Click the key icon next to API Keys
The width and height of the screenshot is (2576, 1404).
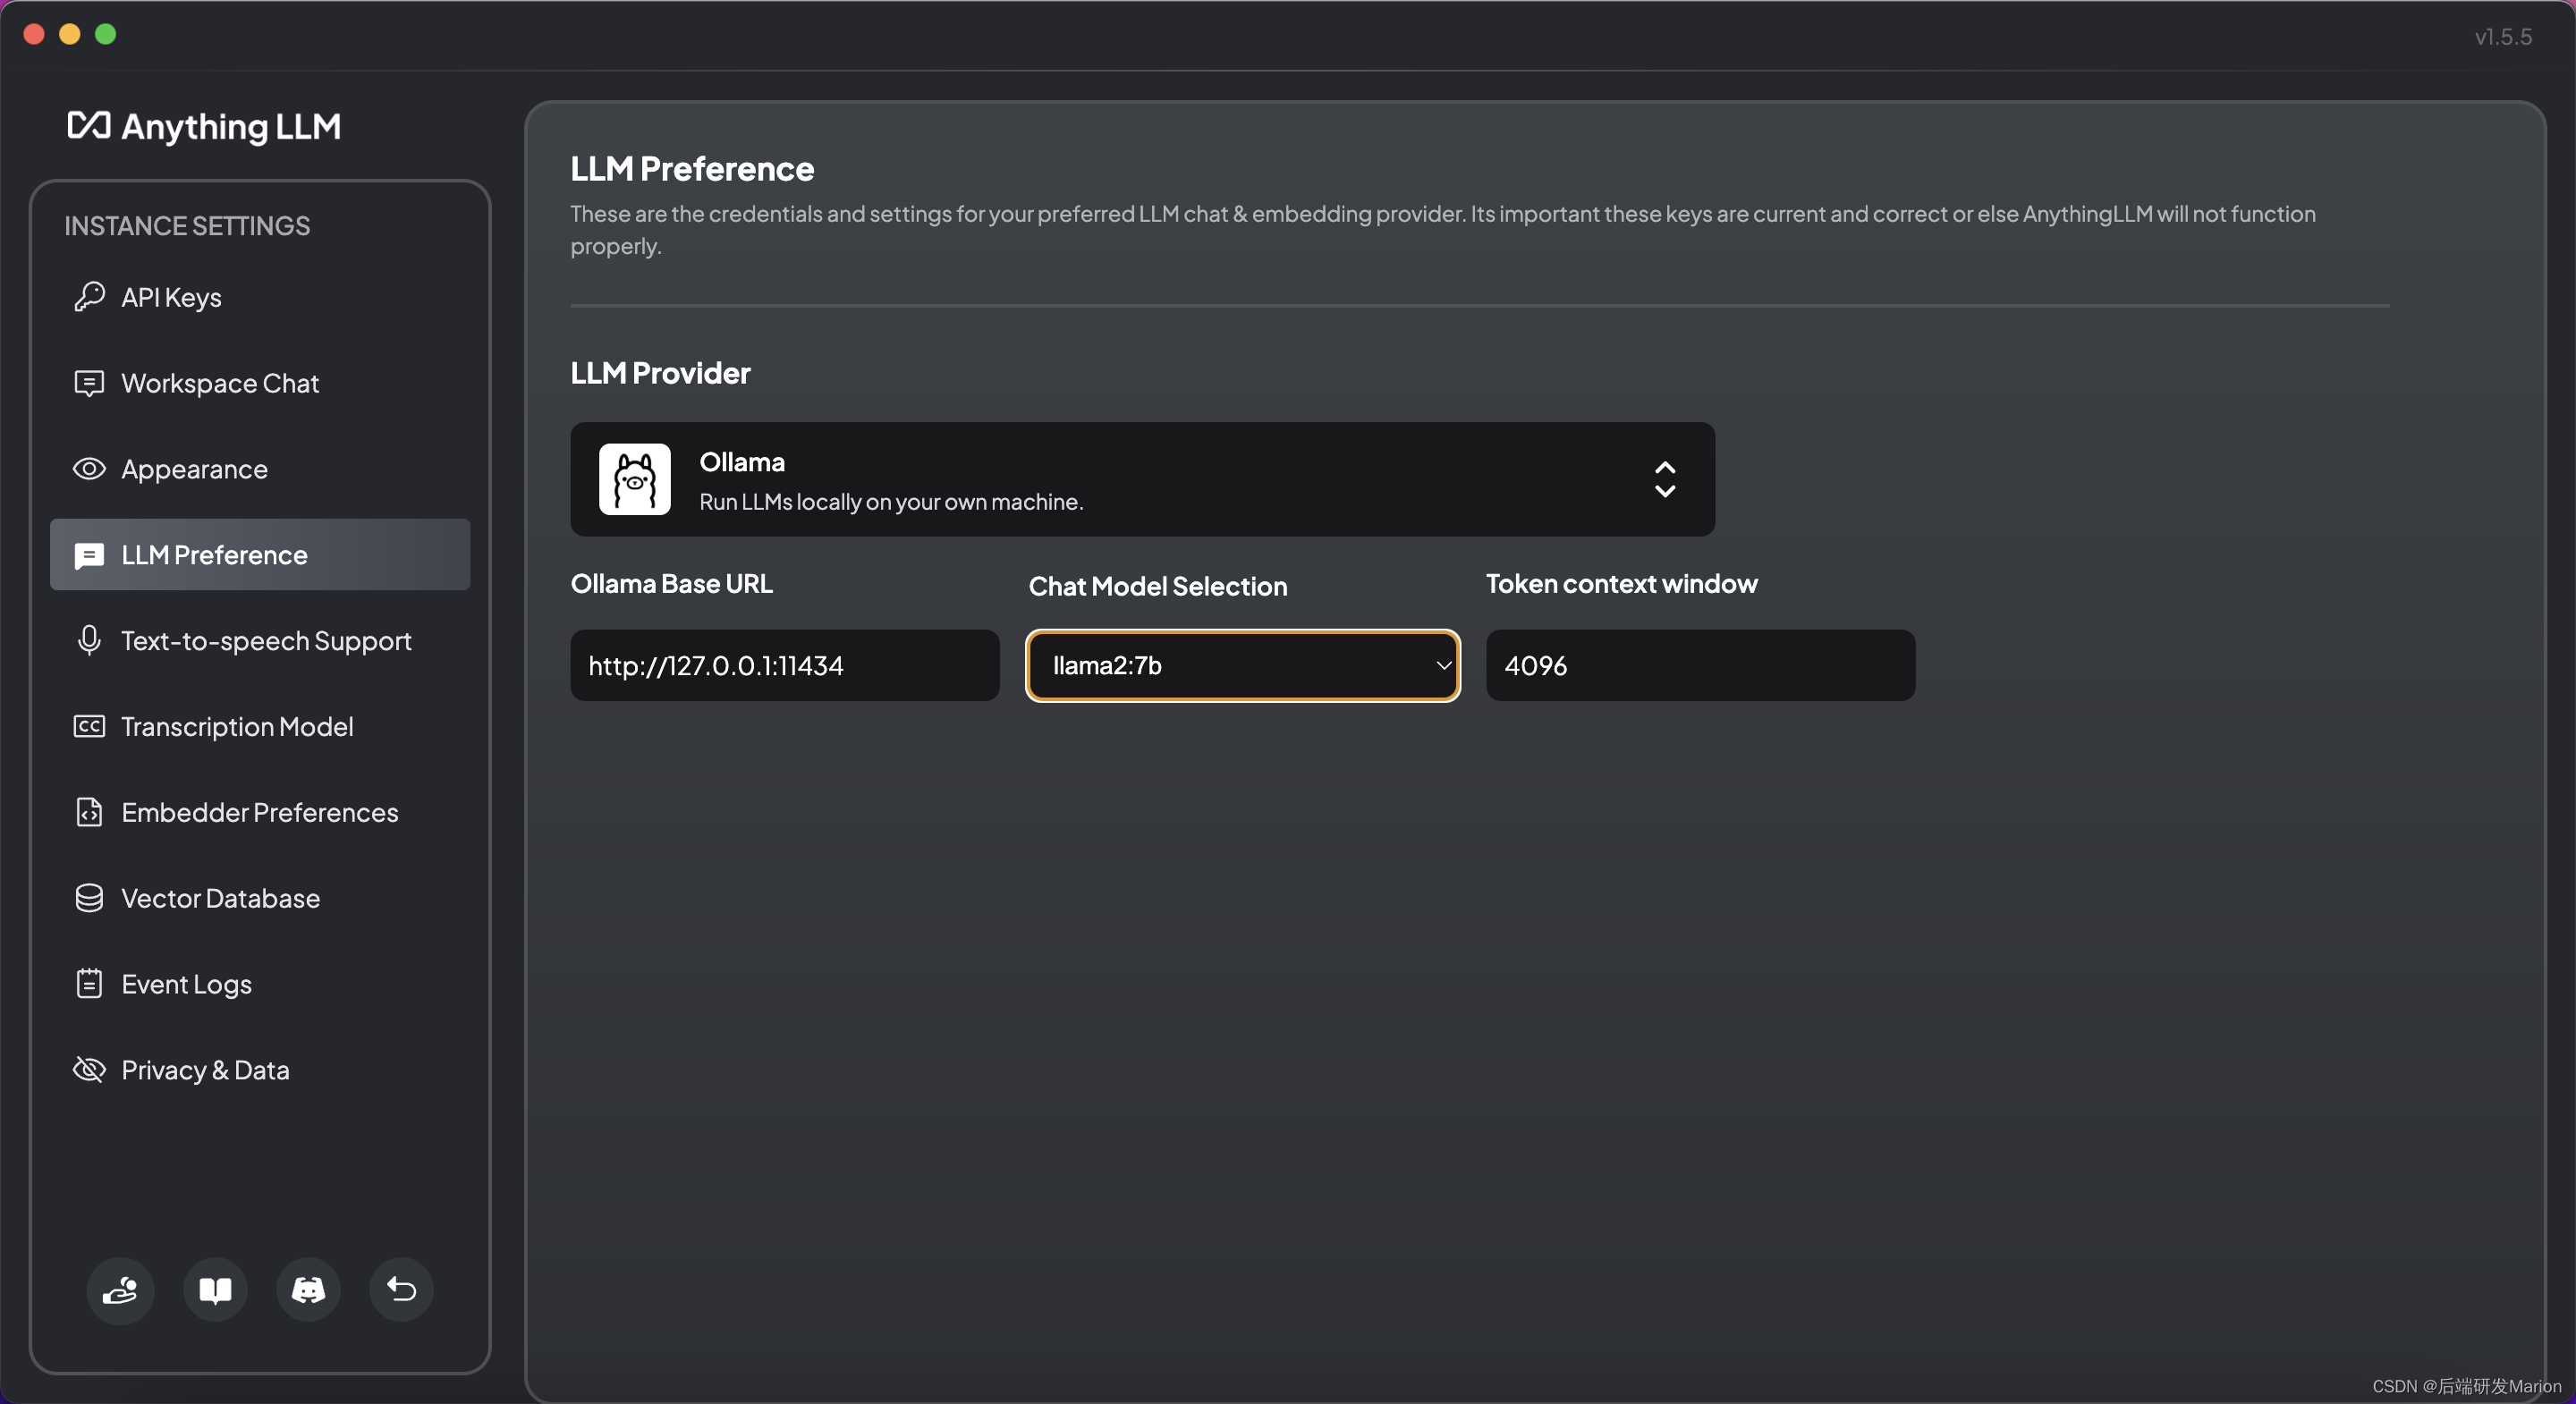(x=89, y=297)
